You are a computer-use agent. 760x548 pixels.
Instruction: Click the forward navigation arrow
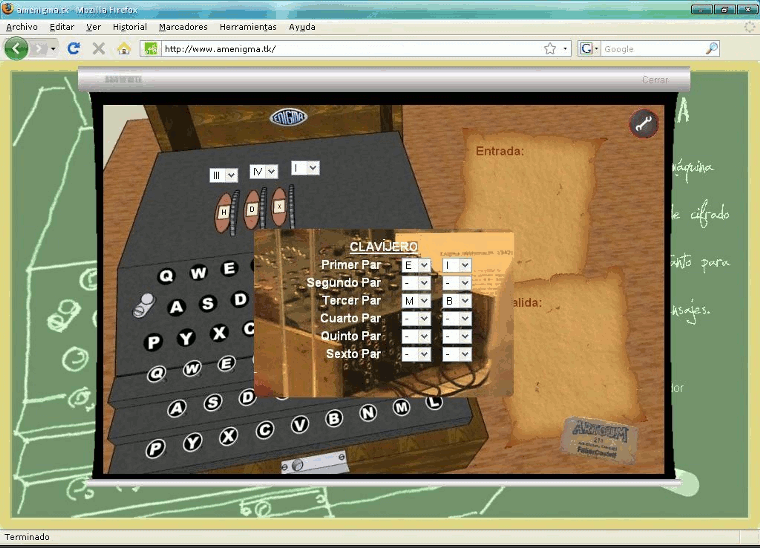[40, 48]
